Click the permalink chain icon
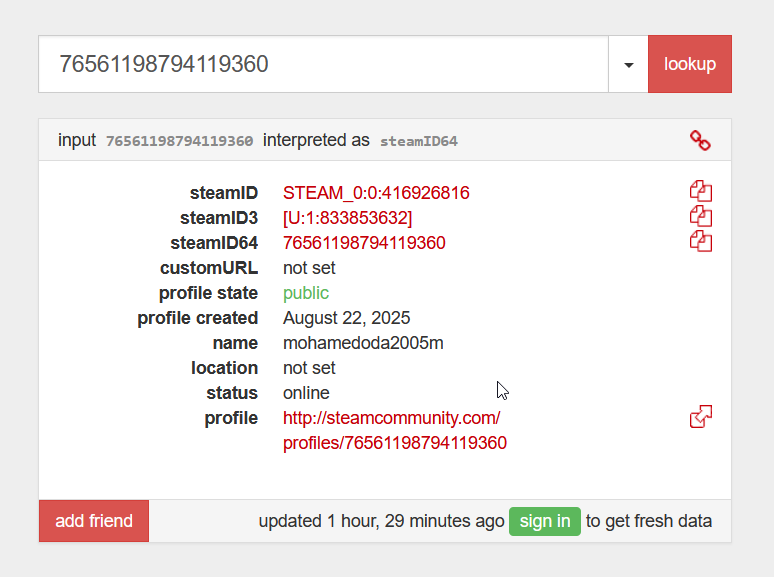This screenshot has width=774, height=577. (700, 141)
